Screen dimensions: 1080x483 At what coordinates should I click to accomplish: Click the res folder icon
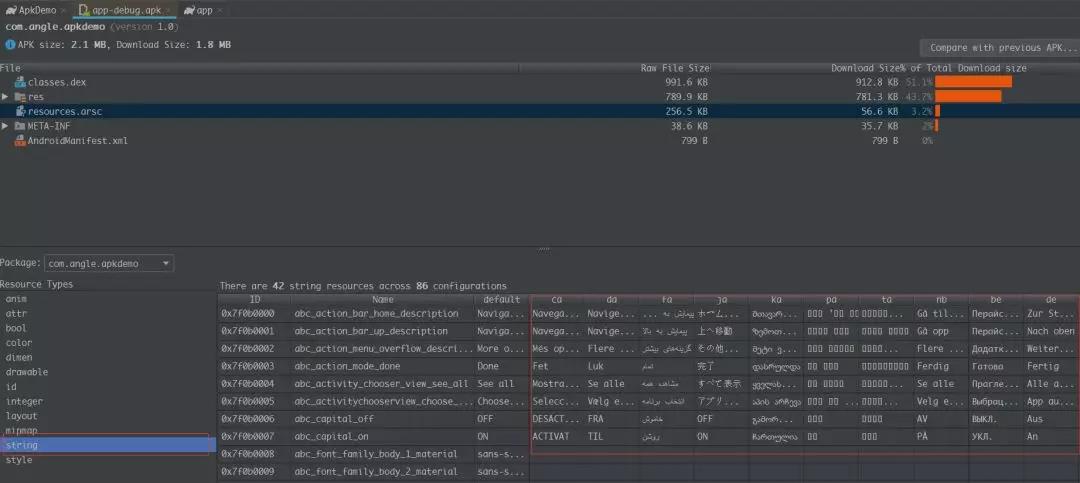20,97
